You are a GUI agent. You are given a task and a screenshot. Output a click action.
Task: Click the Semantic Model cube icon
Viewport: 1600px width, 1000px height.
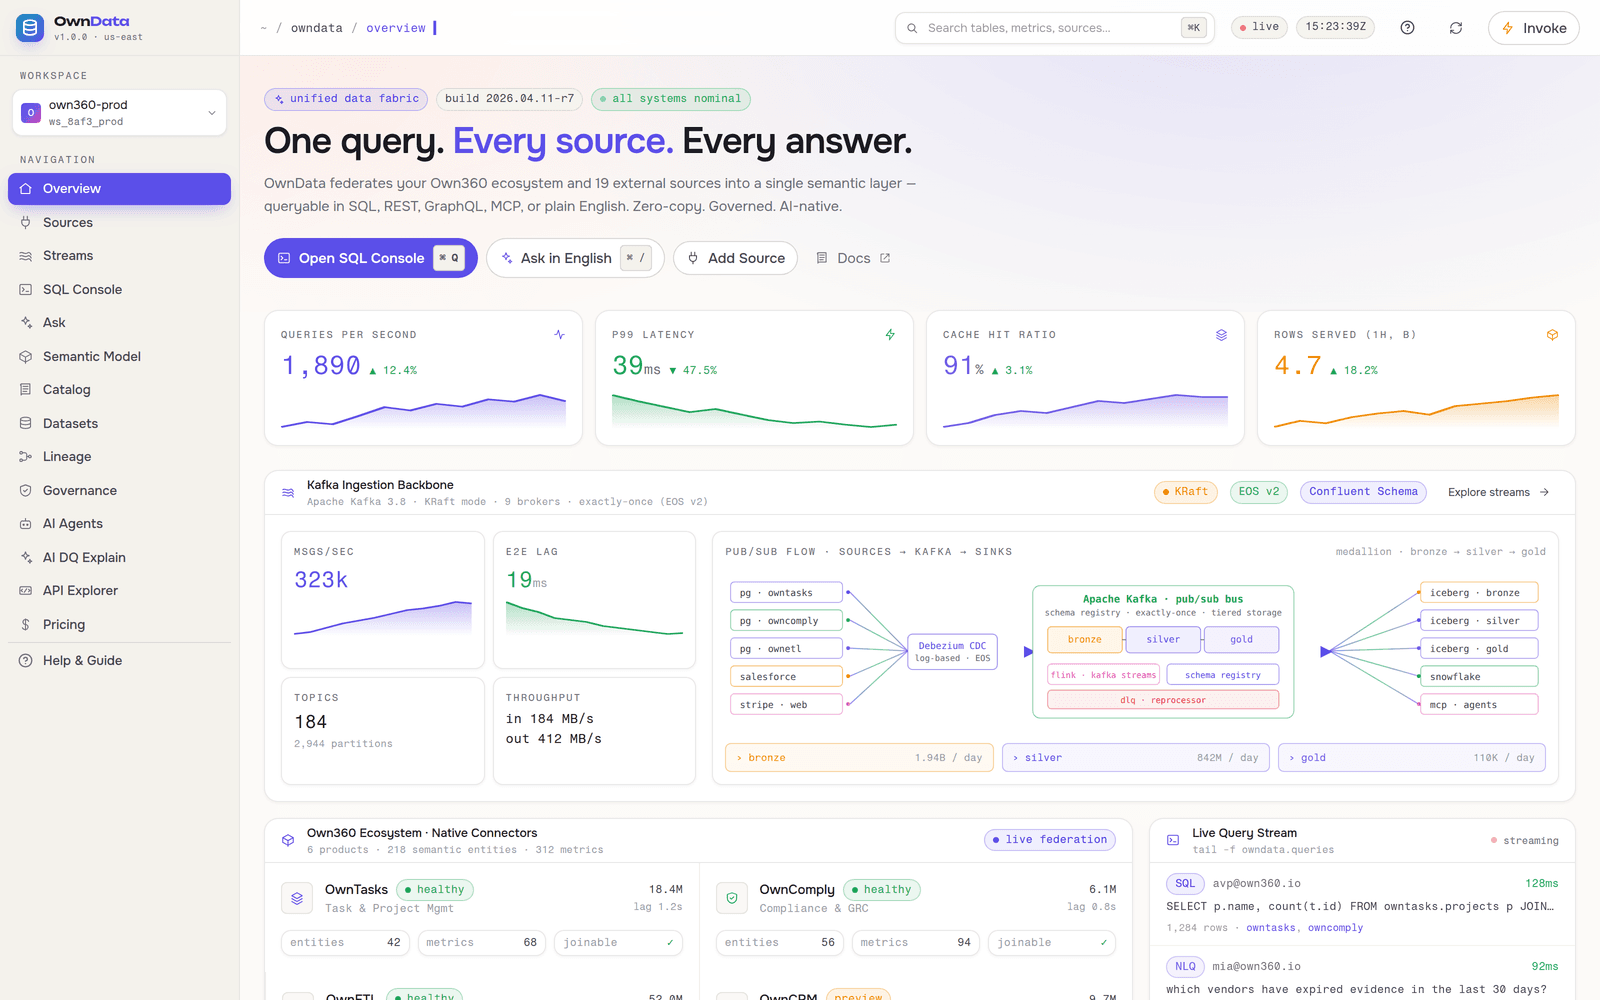(x=26, y=357)
